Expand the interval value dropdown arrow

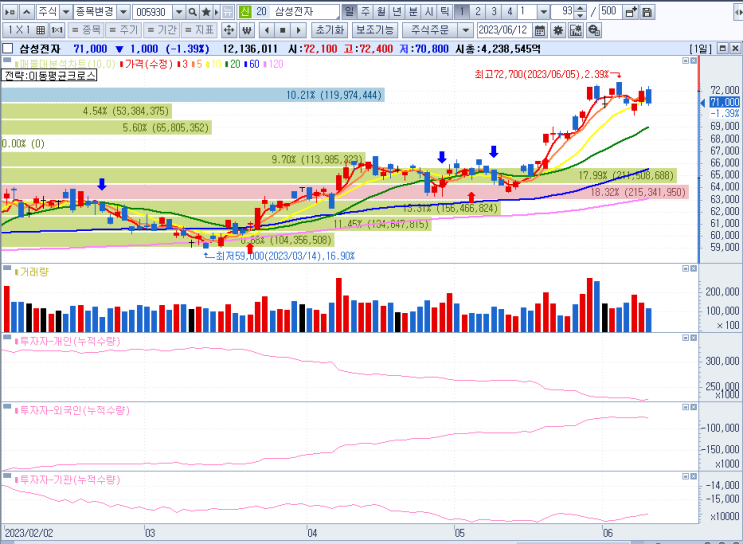click(x=544, y=12)
